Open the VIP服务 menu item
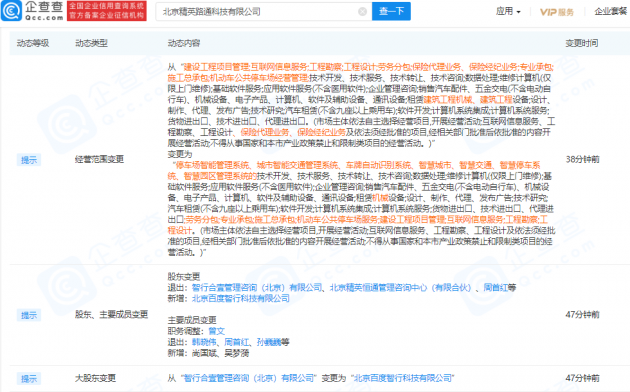This screenshot has width=630, height=392. (557, 12)
